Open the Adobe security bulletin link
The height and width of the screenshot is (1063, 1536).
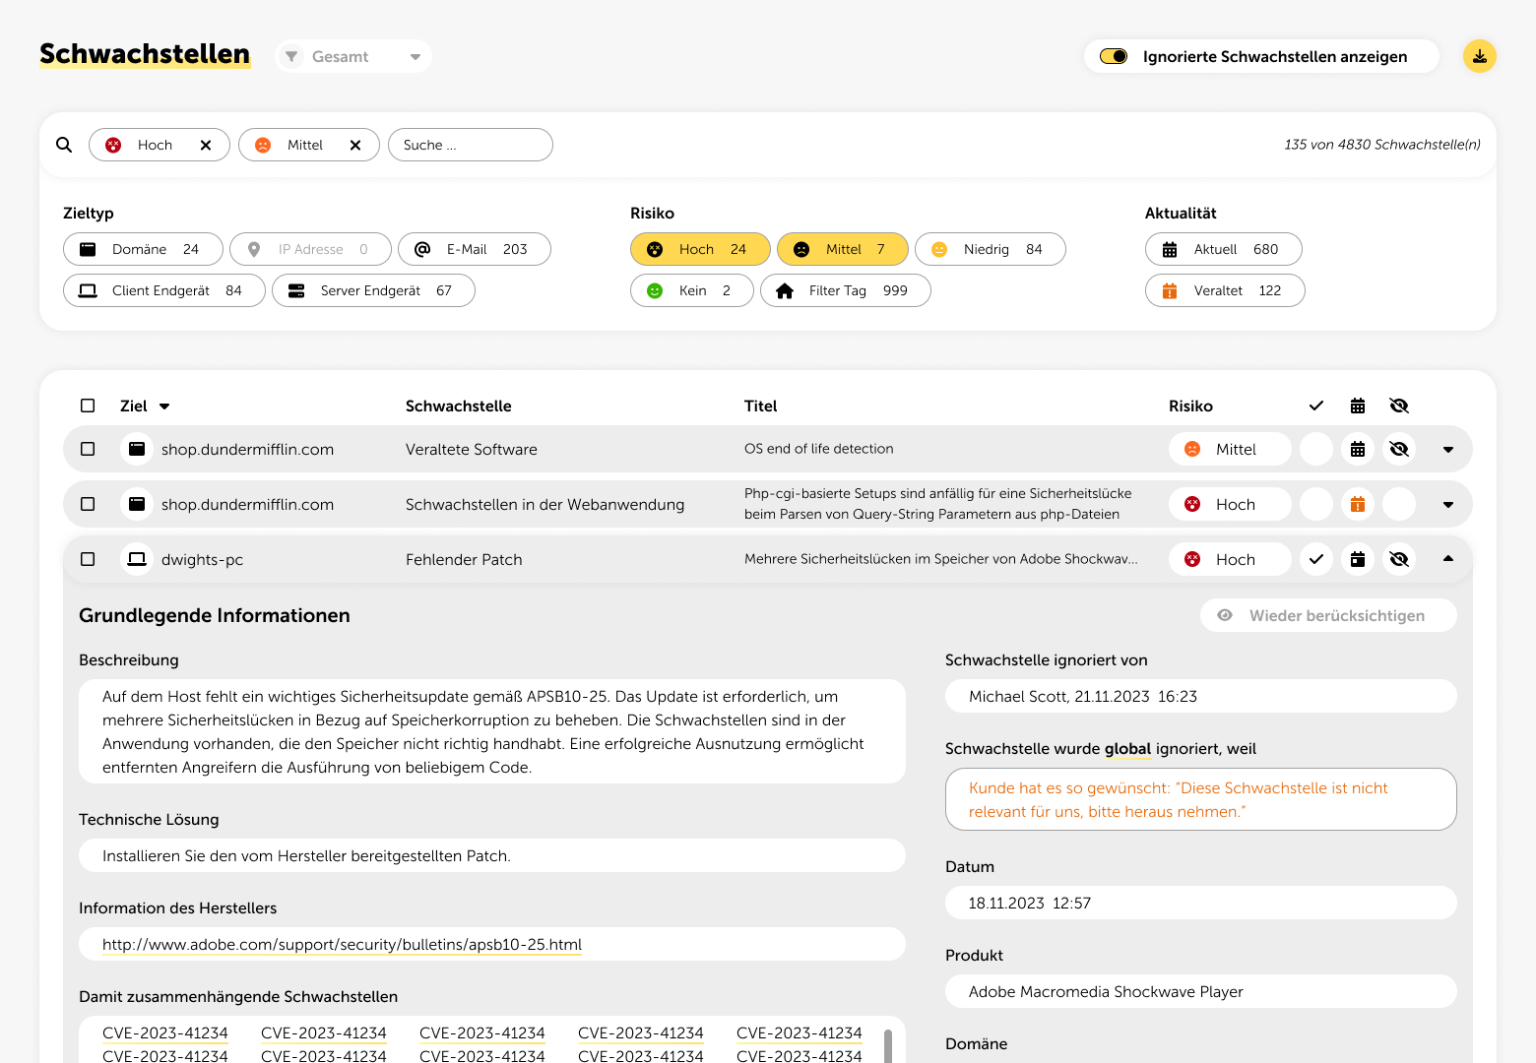pos(342,945)
